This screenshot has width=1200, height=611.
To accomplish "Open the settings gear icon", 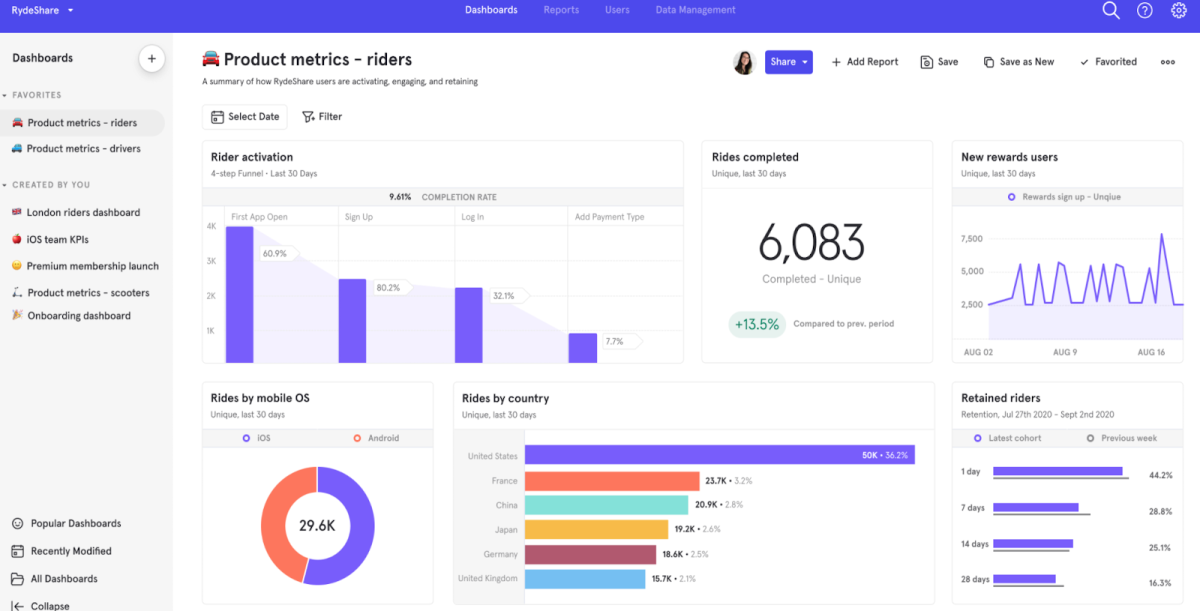I will click(1179, 10).
